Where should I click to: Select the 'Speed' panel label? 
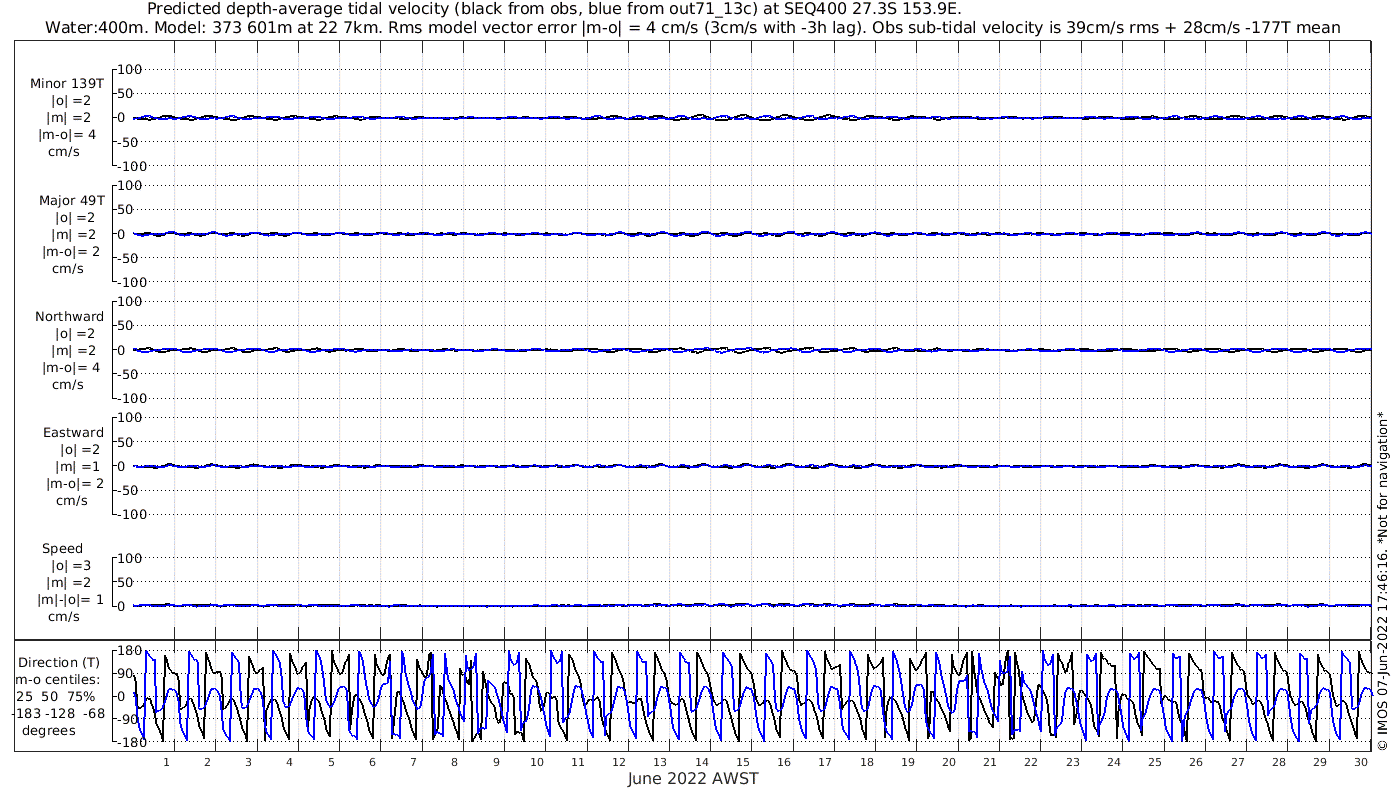pyautogui.click(x=62, y=548)
